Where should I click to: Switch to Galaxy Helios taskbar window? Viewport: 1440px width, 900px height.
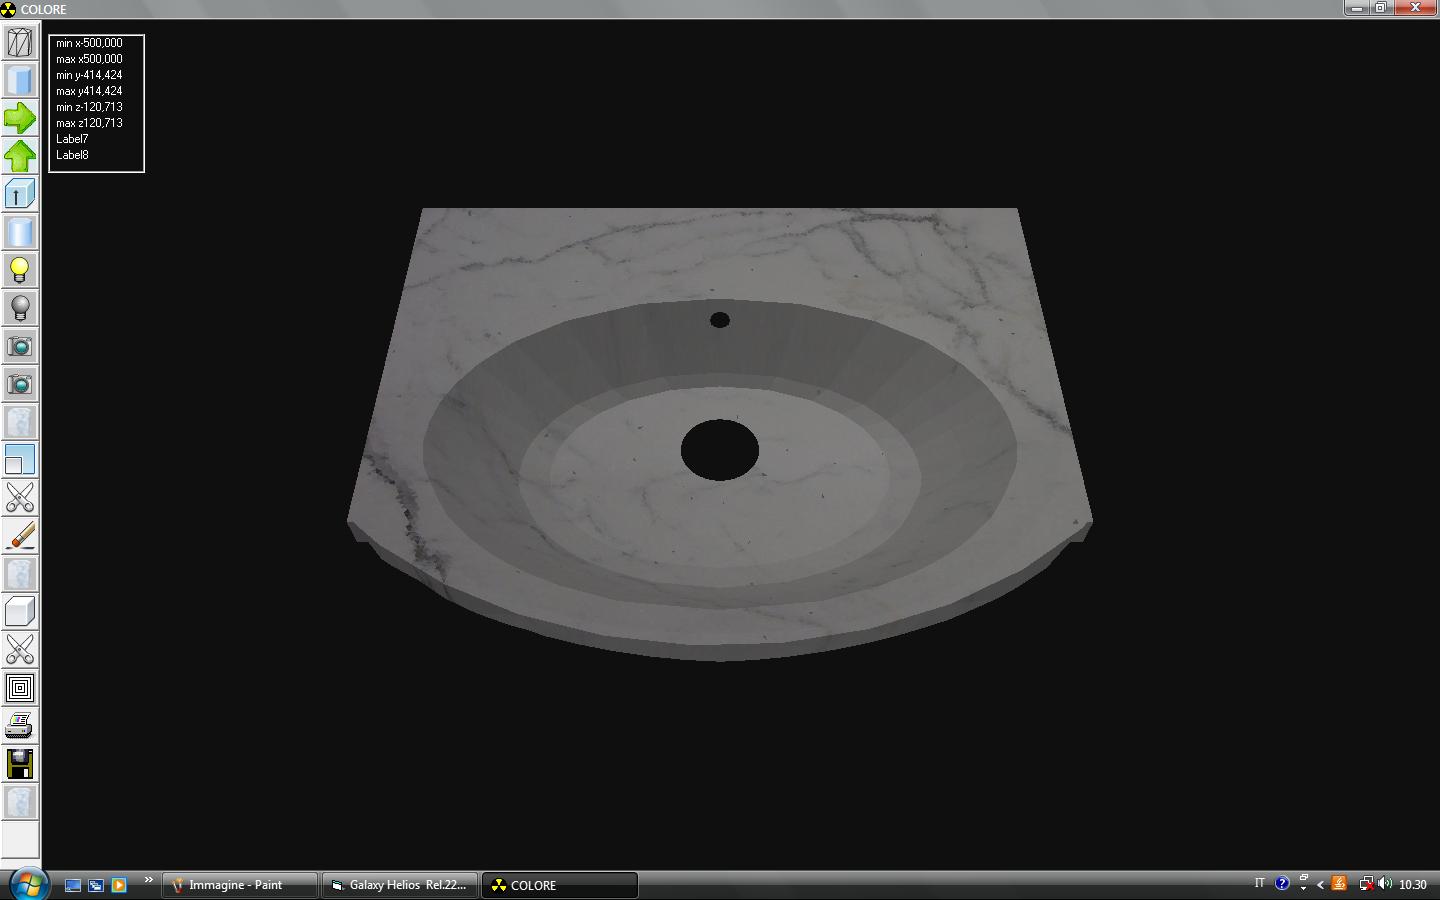pos(400,885)
